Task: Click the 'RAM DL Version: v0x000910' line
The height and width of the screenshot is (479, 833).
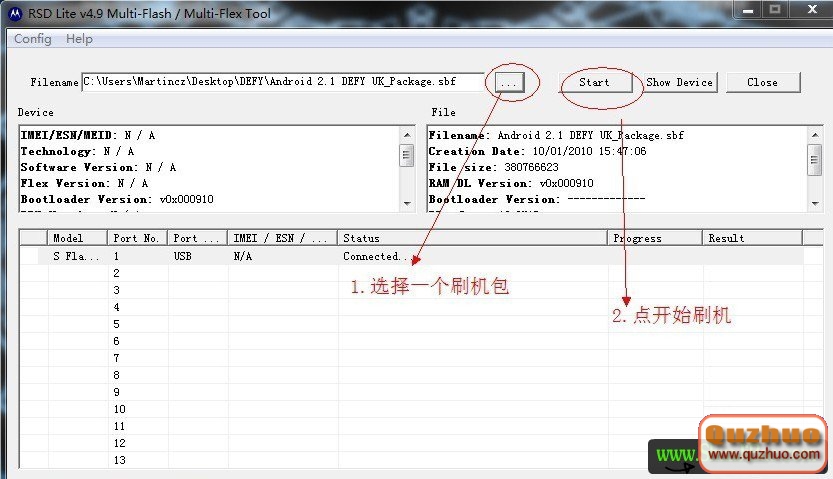Action: tap(511, 183)
